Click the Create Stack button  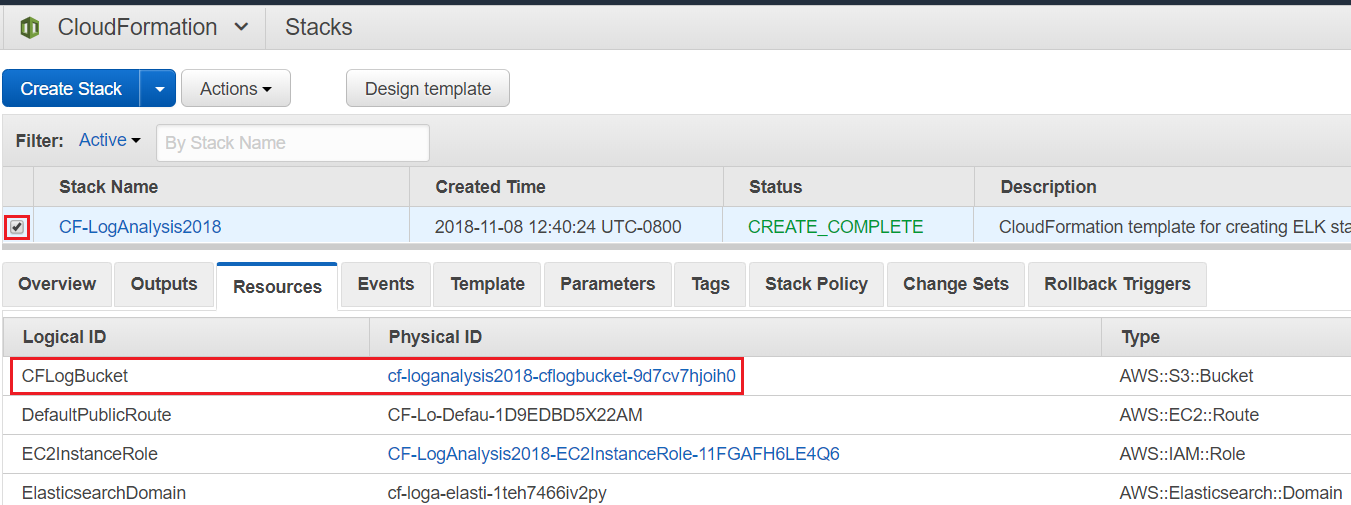pos(71,88)
